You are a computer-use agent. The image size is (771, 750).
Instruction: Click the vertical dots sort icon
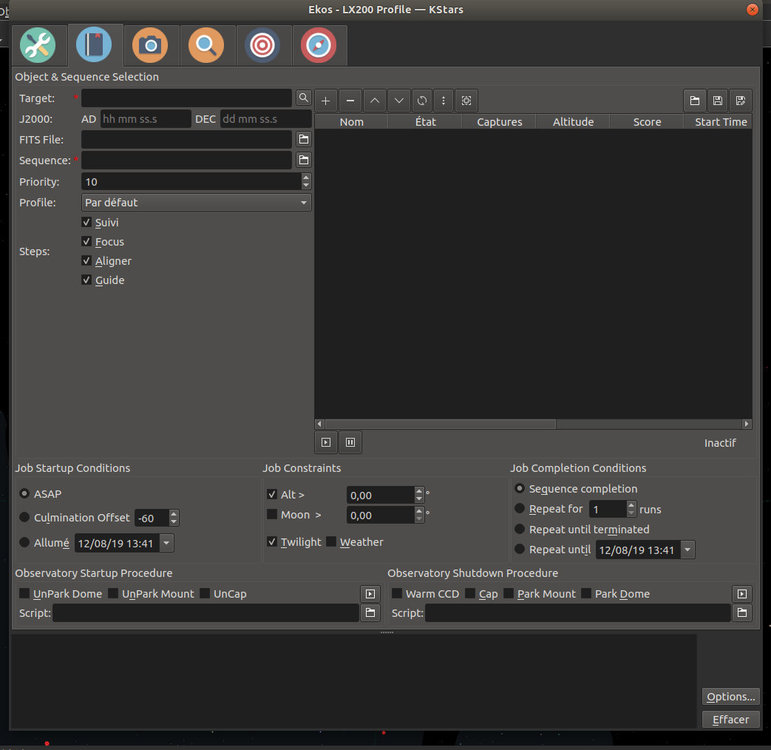click(x=444, y=101)
